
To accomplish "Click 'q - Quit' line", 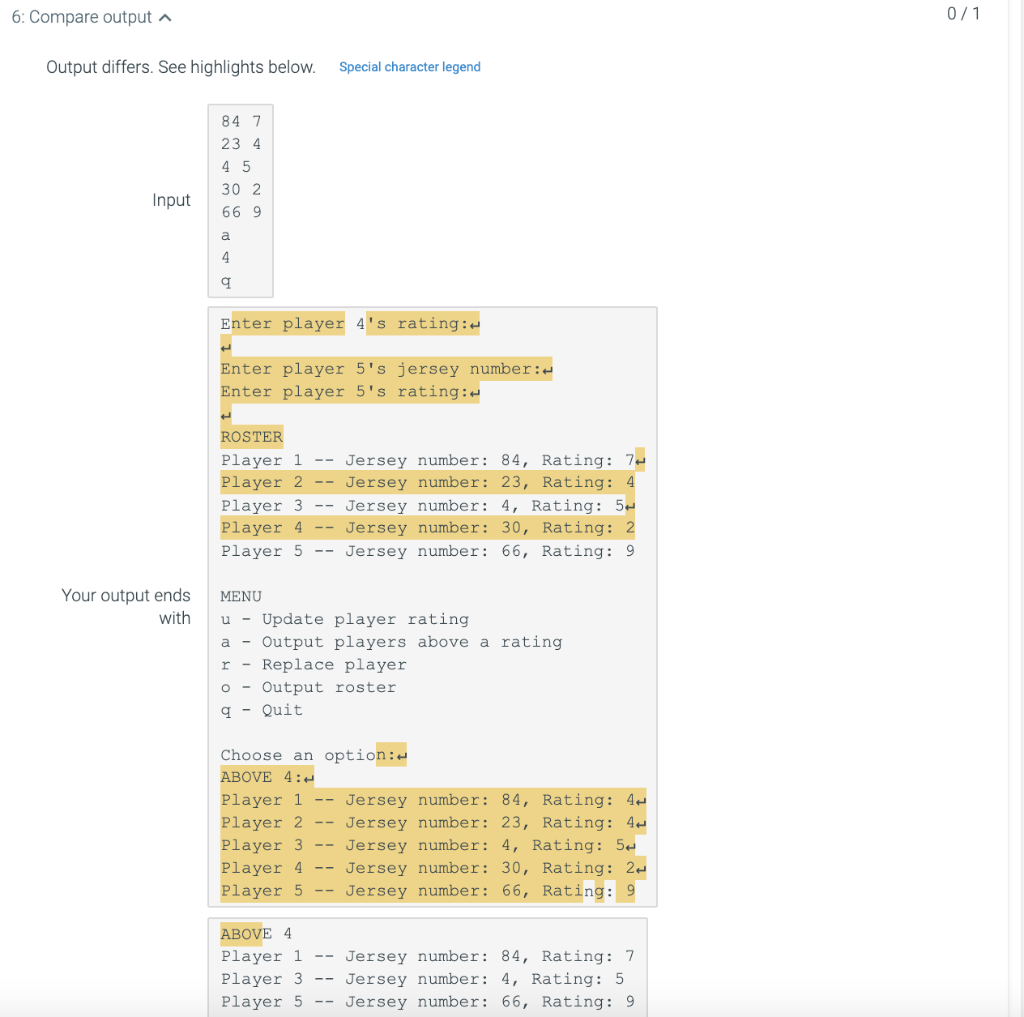I will coord(262,710).
